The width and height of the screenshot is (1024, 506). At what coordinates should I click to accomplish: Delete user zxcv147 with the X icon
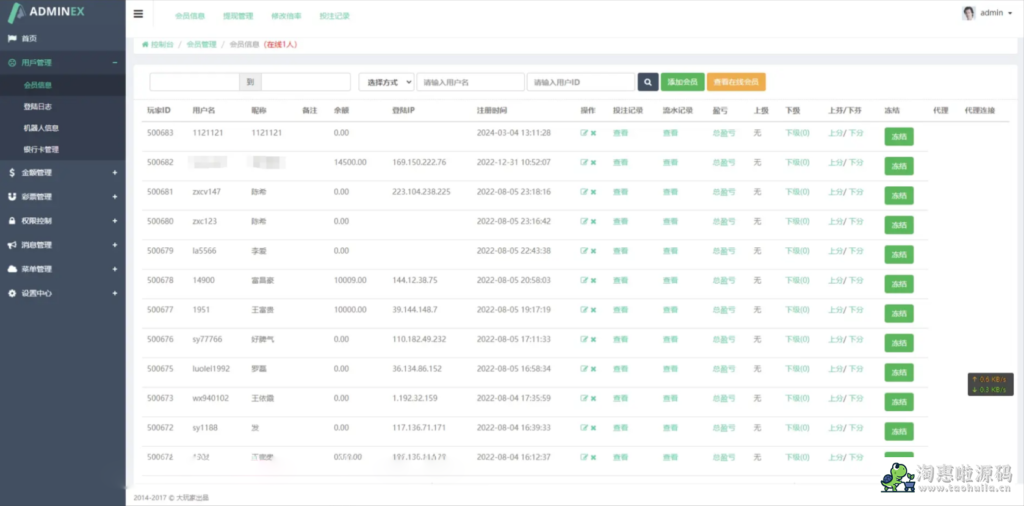593,192
